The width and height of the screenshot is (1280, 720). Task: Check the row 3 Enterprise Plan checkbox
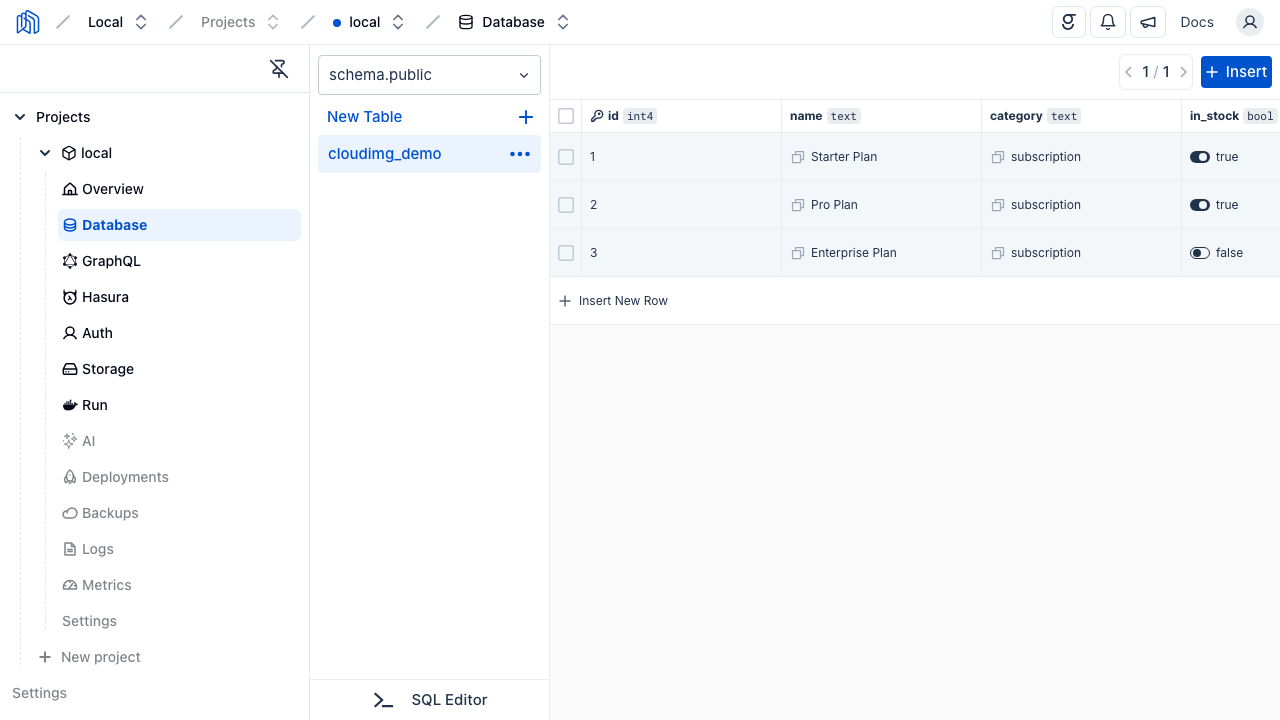pyautogui.click(x=566, y=253)
